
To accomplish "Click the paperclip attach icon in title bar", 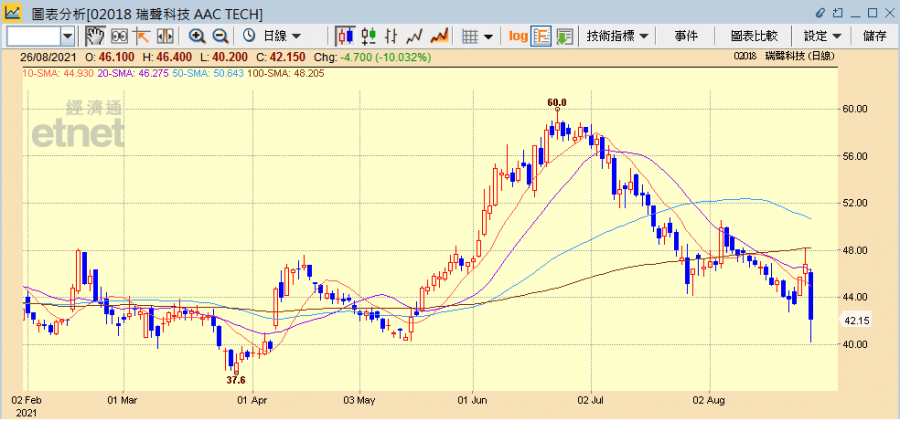I will [x=821, y=12].
